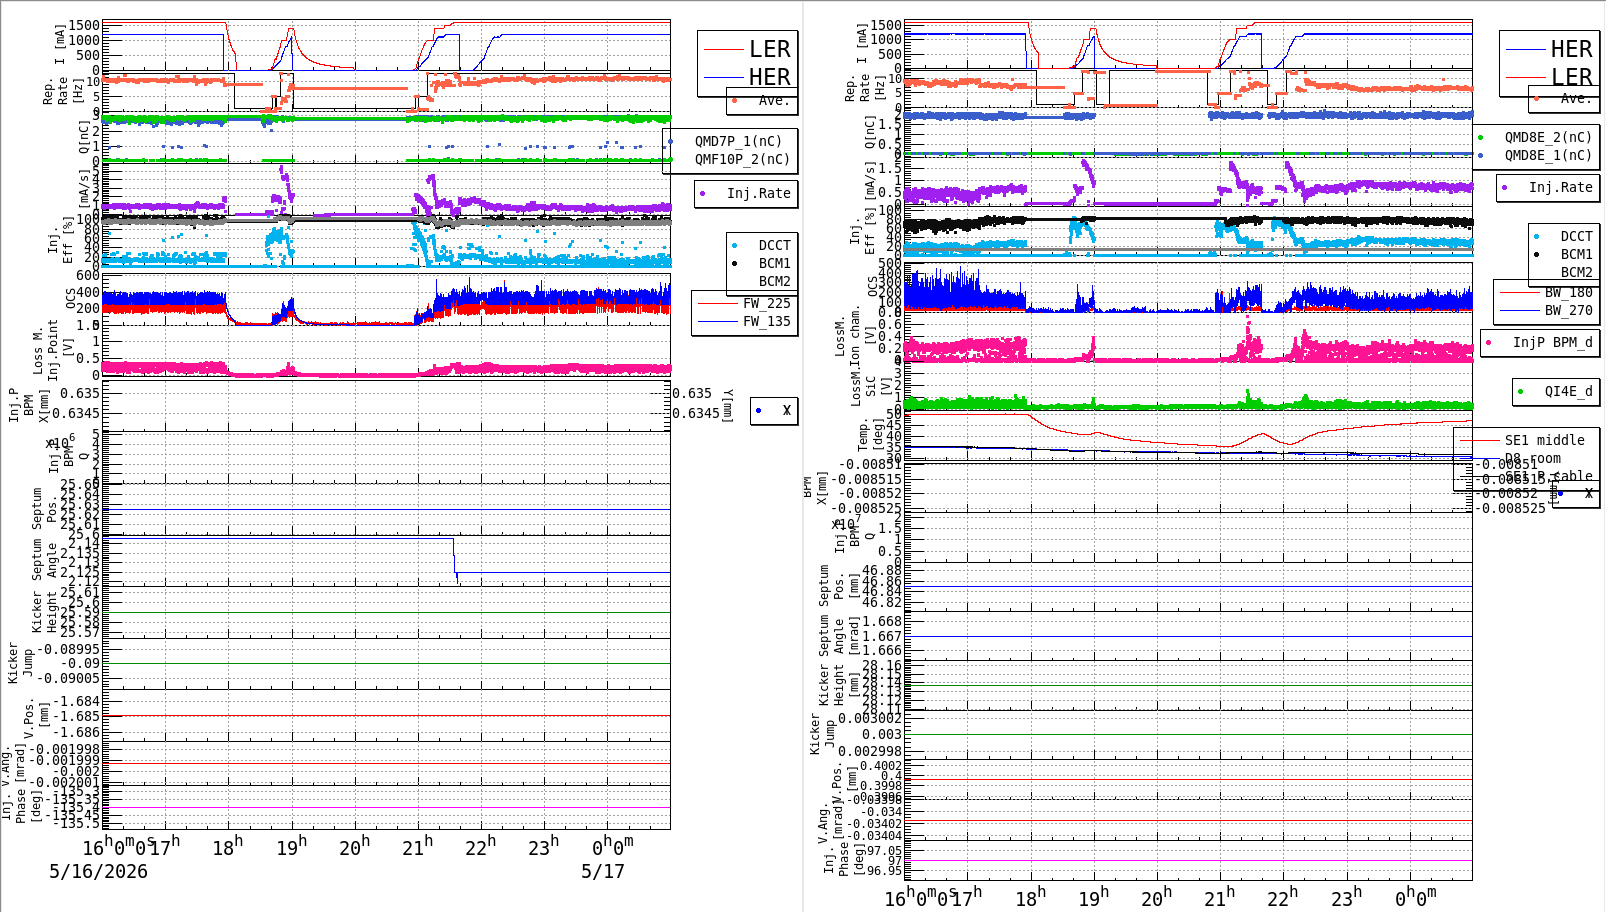Screen dimensions: 1606x912
Task: Click the DCCT legend entry in left plot
Action: click(x=774, y=245)
